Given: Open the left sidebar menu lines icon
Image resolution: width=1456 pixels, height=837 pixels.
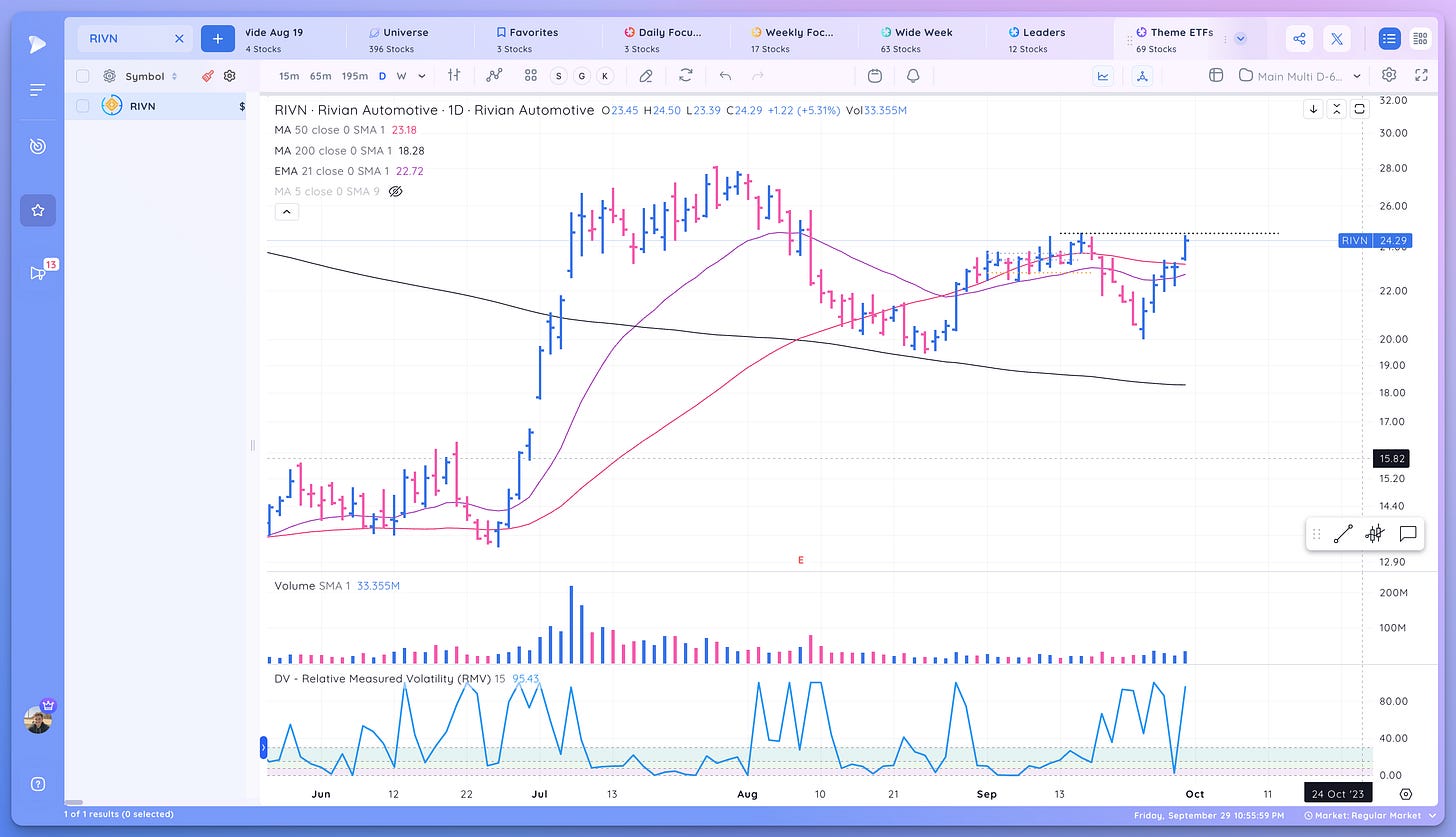Looking at the screenshot, I should pos(37,90).
